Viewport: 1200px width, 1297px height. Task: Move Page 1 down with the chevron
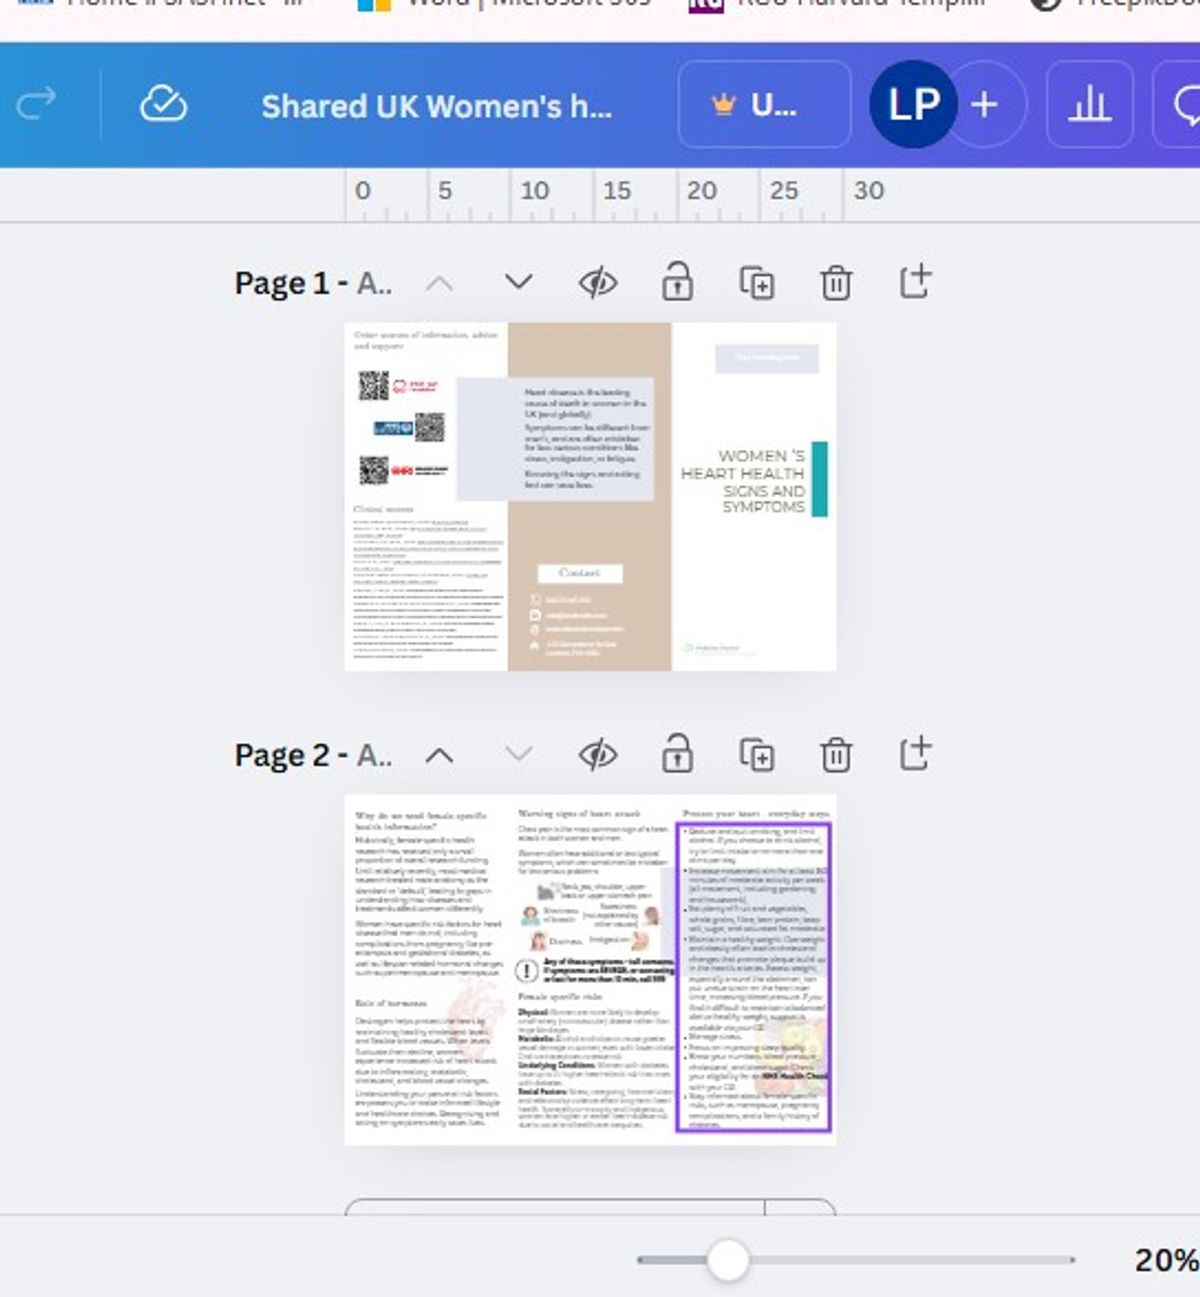518,282
